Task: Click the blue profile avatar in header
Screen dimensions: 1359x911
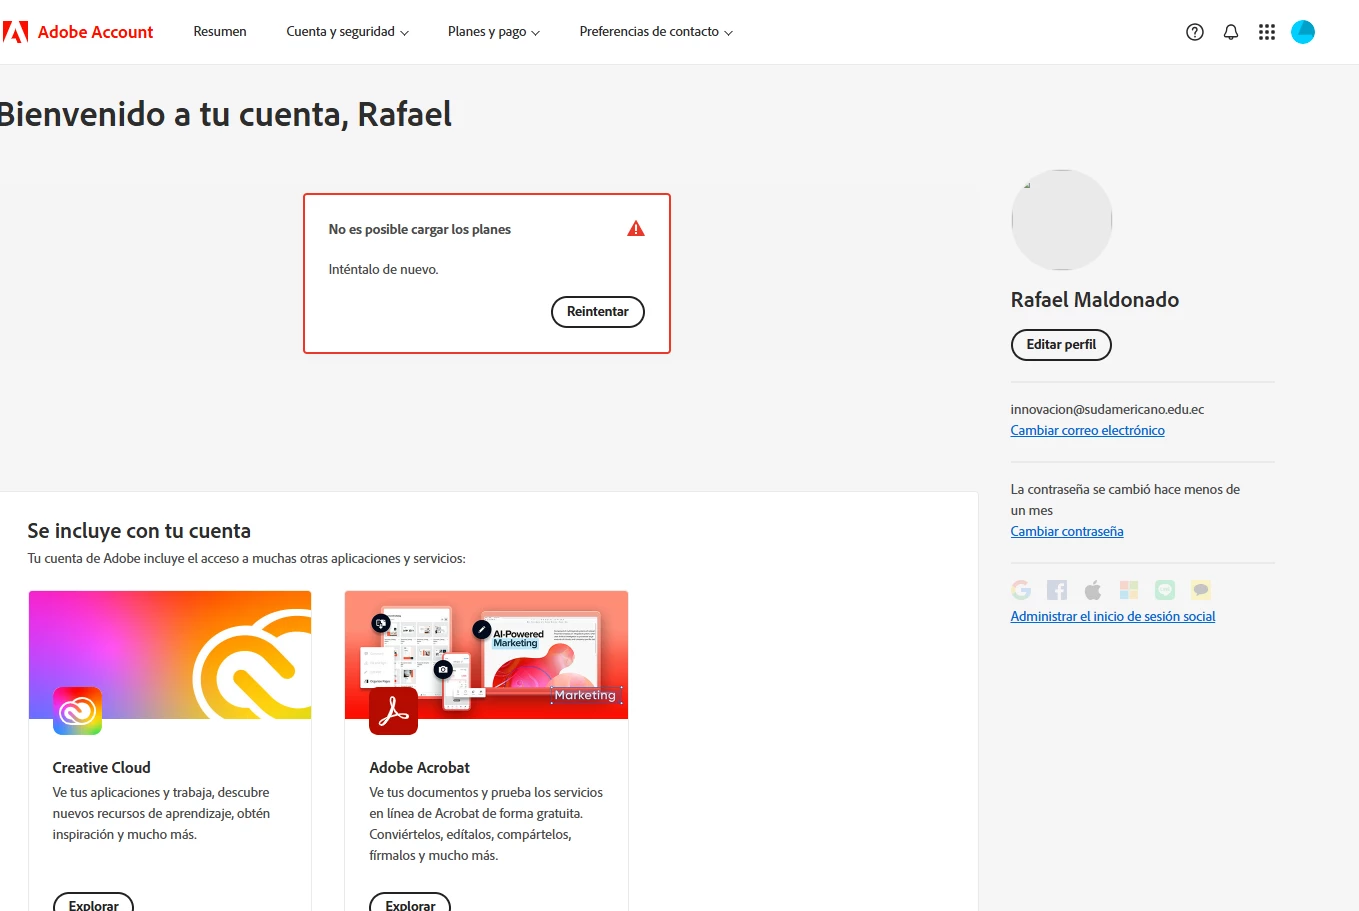Action: click(x=1303, y=32)
